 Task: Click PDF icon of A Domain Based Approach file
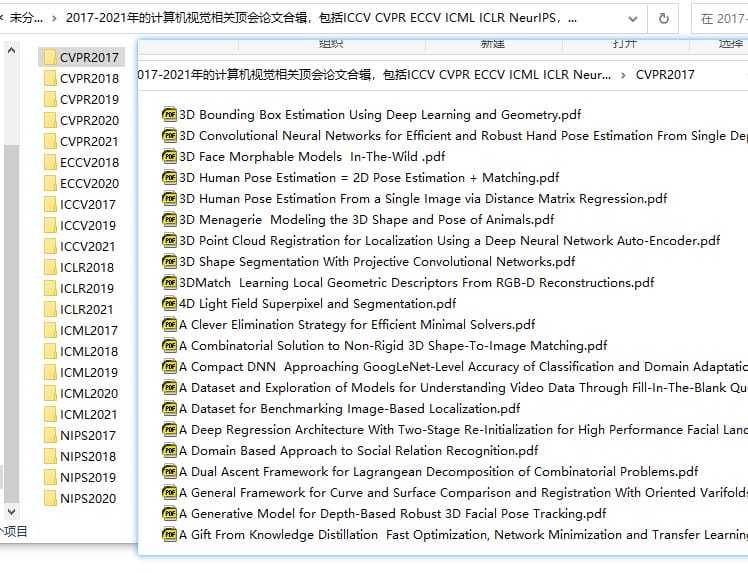[x=169, y=450]
